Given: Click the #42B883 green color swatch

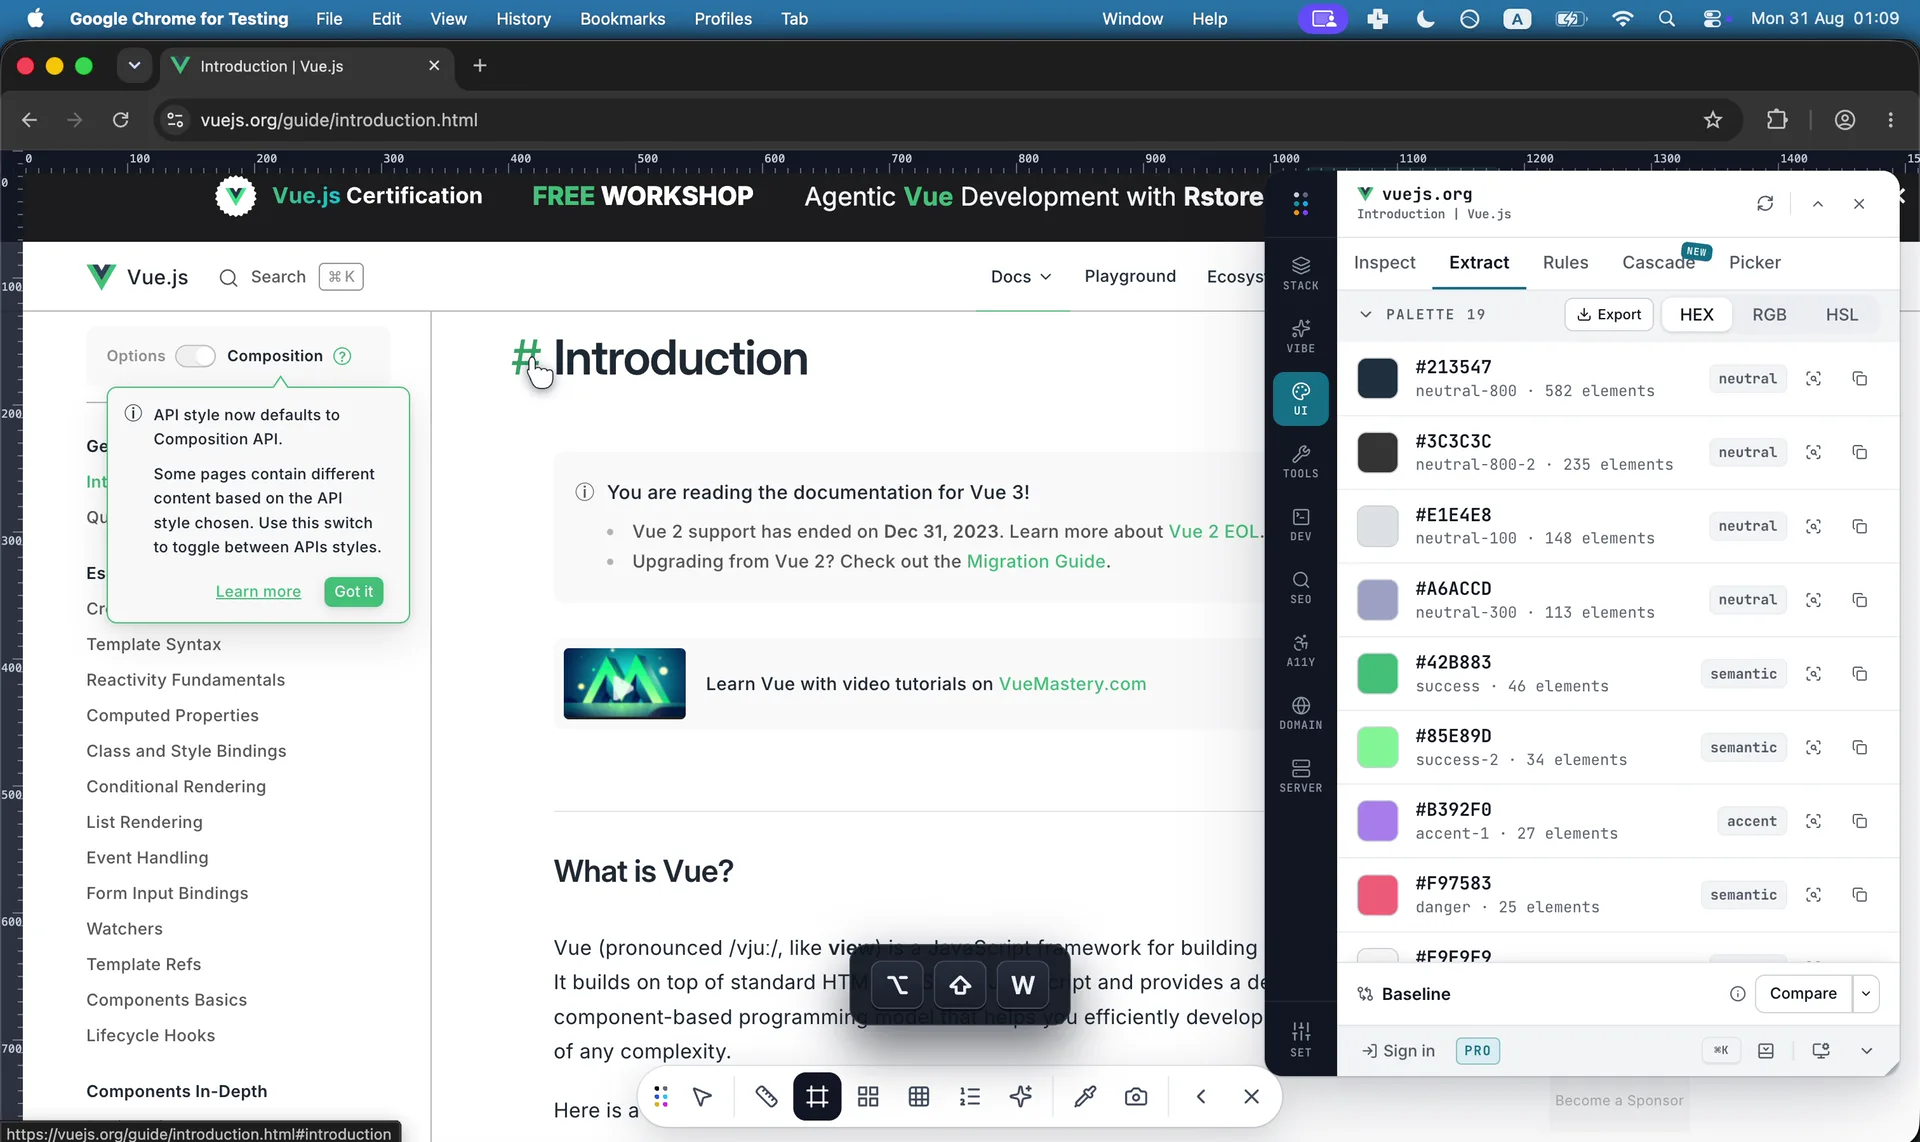Looking at the screenshot, I should [x=1377, y=674].
